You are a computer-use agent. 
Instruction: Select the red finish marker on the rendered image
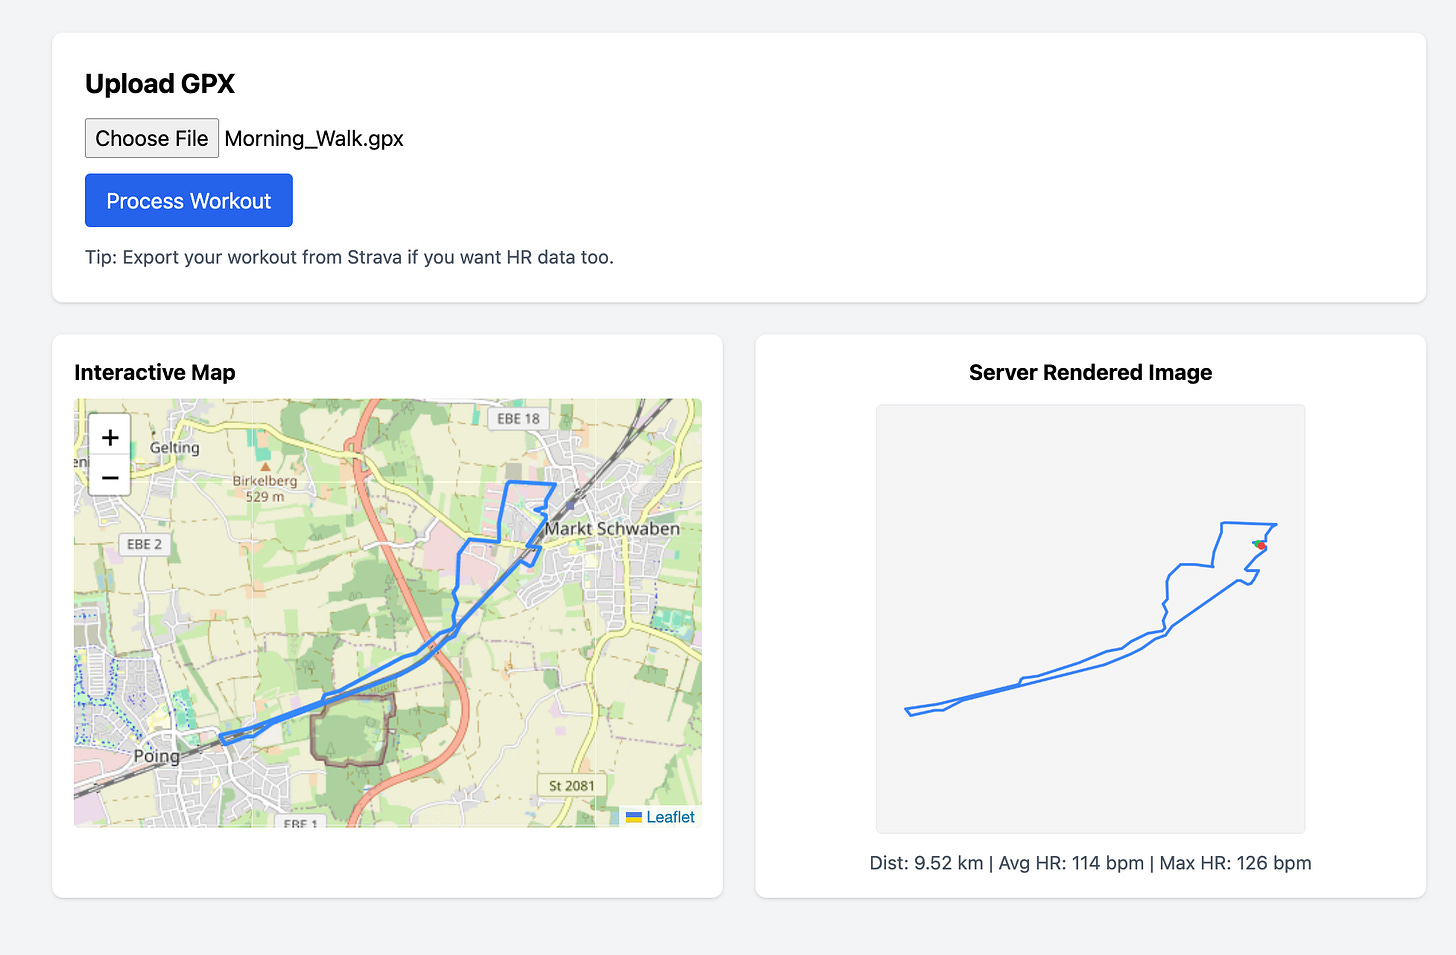[x=1261, y=547]
